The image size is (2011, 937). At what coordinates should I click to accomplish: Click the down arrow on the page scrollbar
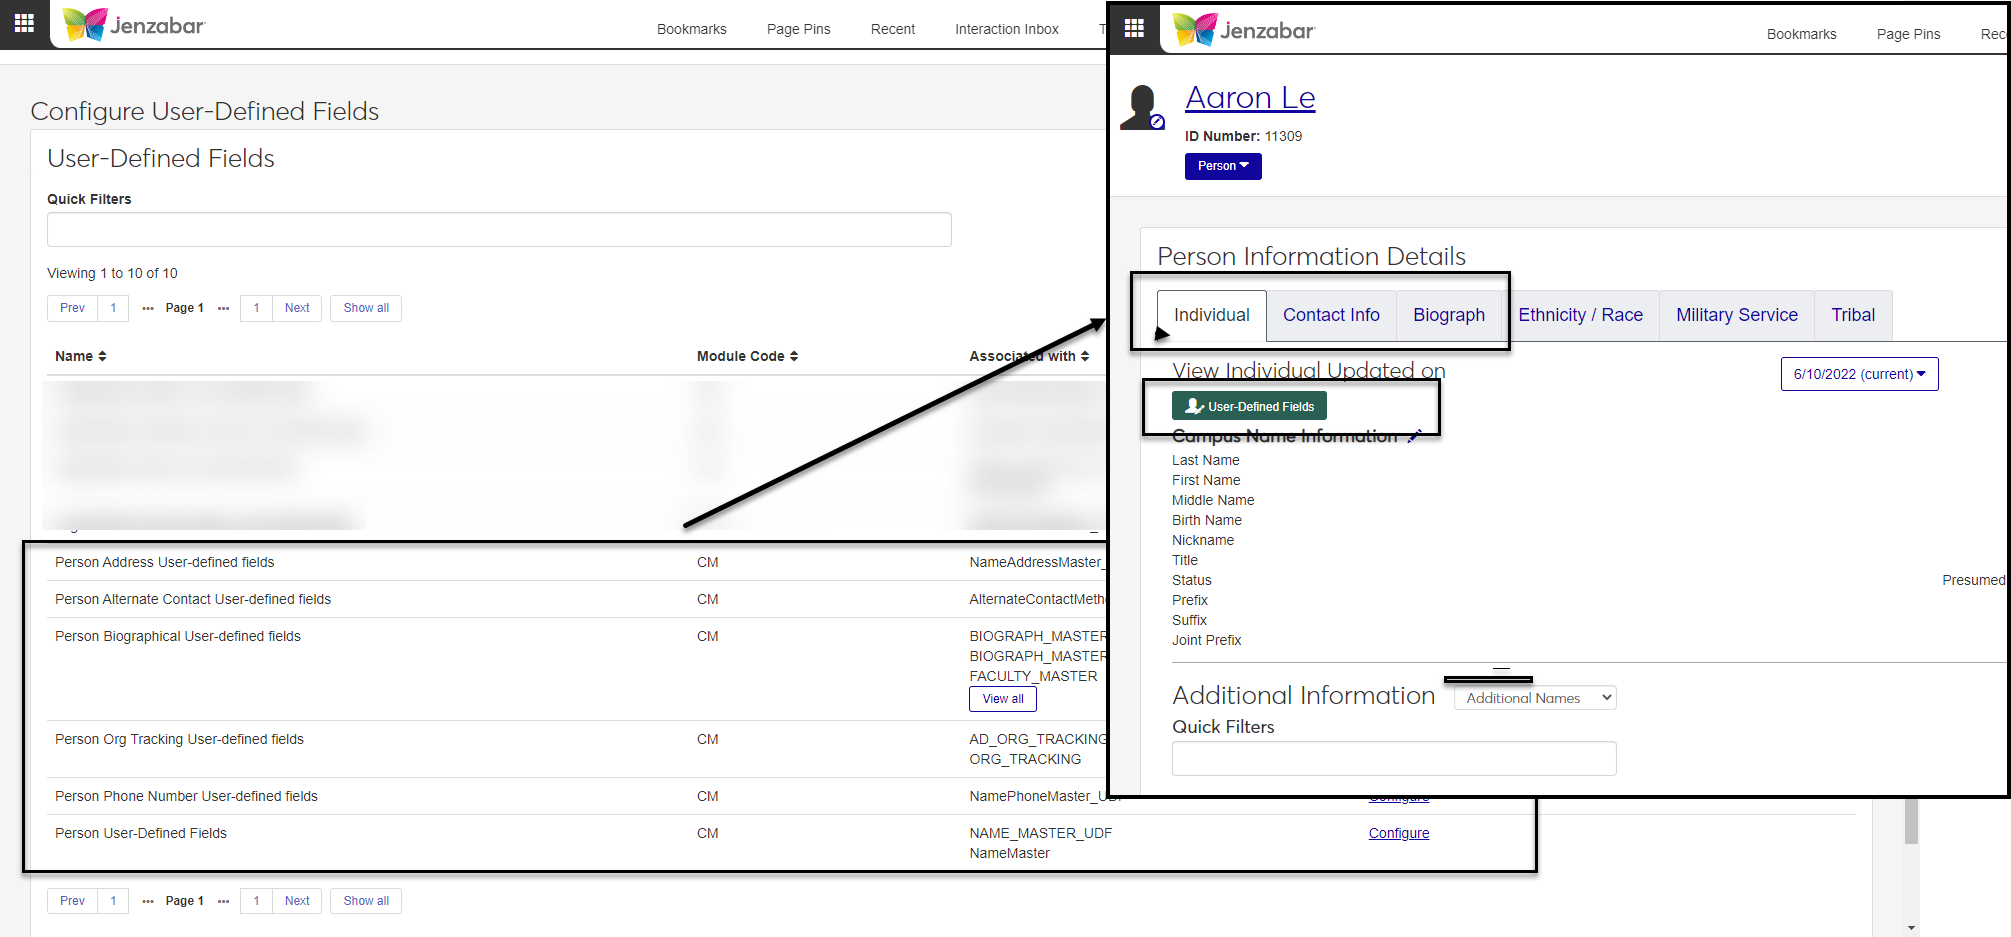pos(1911,928)
